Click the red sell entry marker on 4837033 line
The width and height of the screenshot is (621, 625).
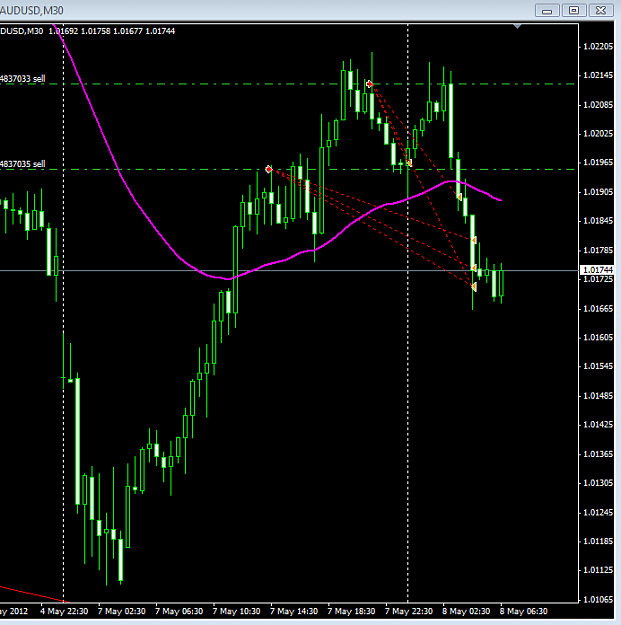click(369, 84)
